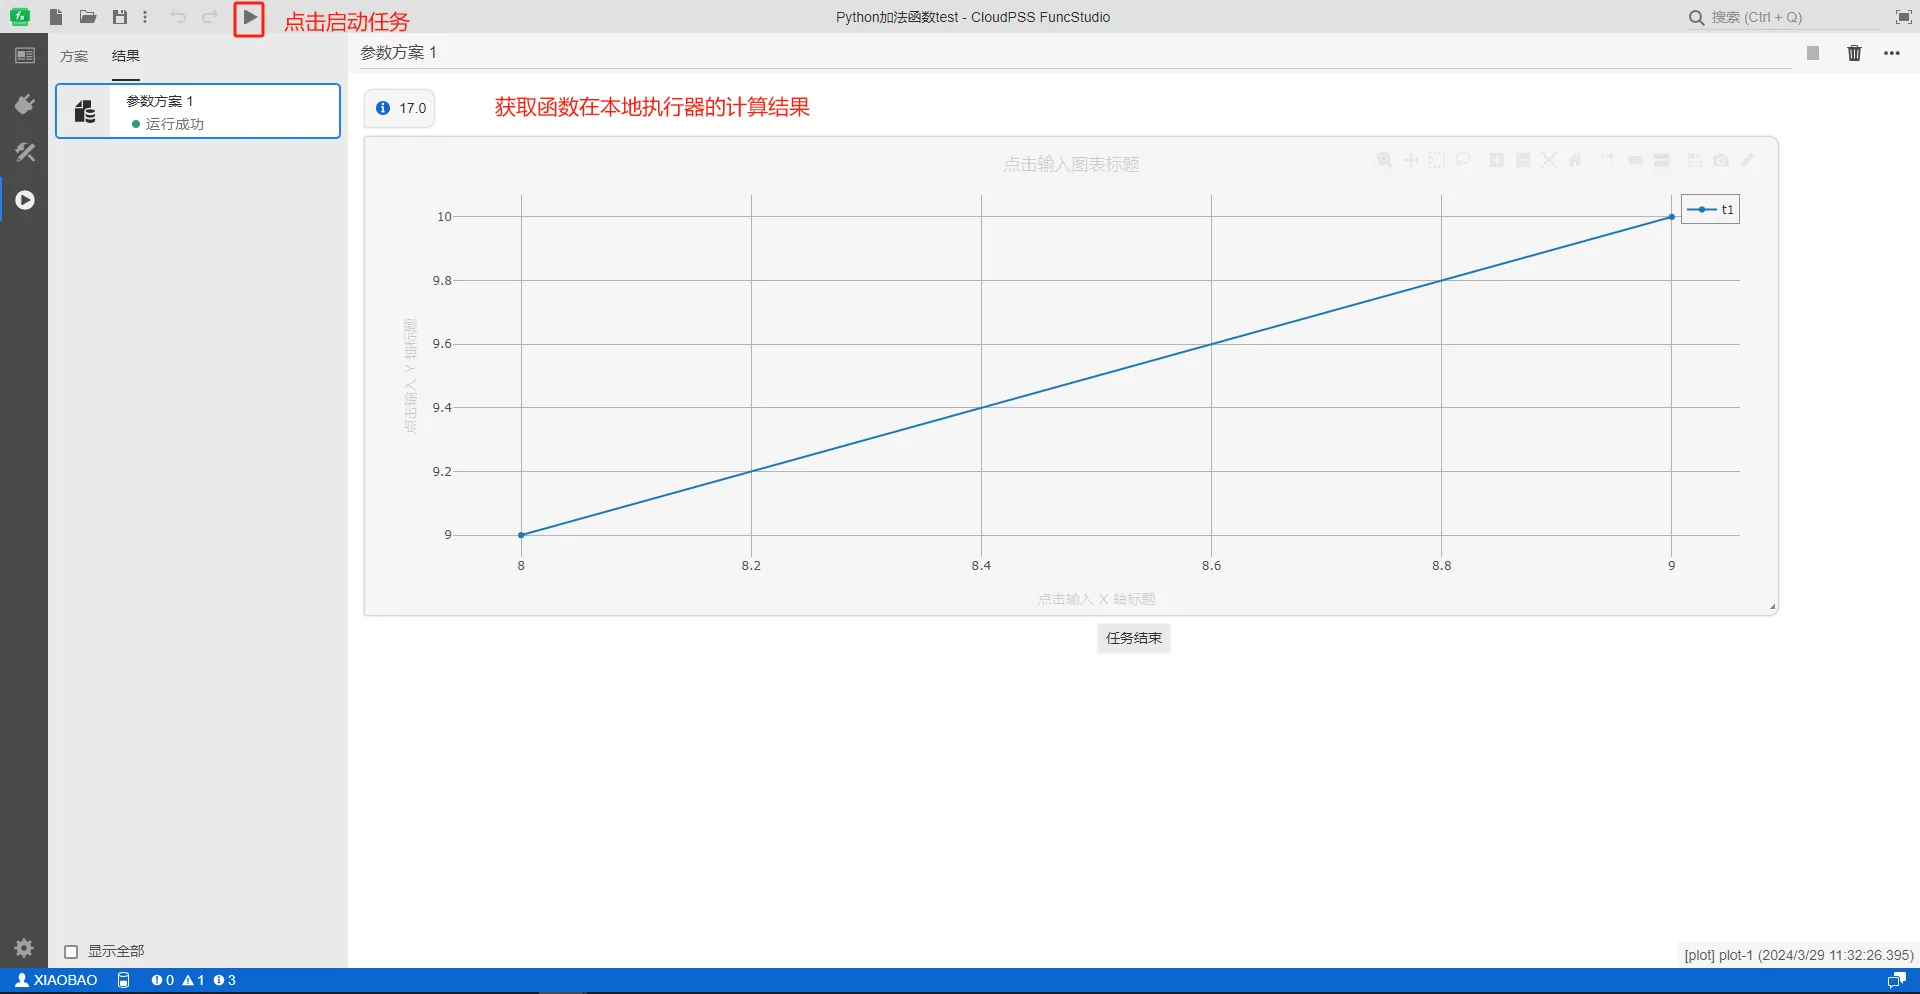The height and width of the screenshot is (994, 1920).
Task: Click the error count 0 indicator
Action: tap(162, 980)
